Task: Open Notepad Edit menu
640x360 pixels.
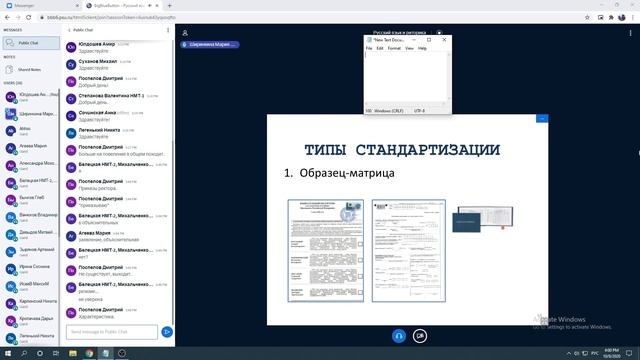Action: (380, 48)
